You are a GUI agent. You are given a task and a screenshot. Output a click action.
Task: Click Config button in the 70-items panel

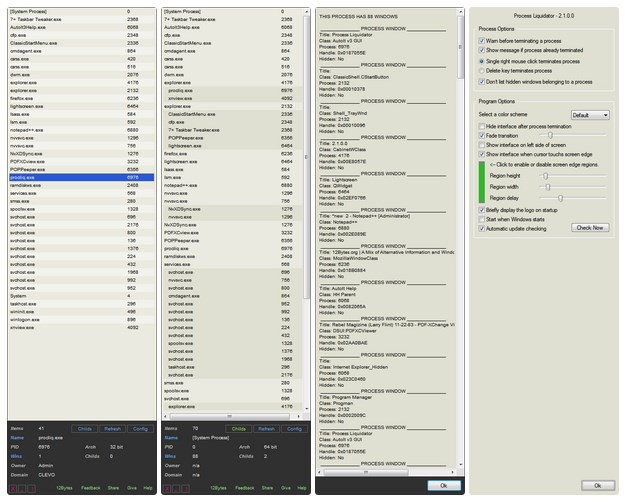(294, 429)
